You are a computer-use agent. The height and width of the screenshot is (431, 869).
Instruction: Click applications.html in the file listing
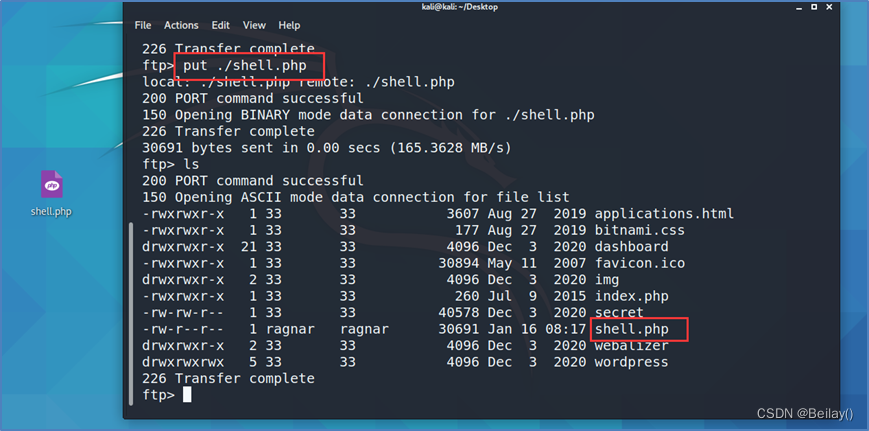coord(664,213)
